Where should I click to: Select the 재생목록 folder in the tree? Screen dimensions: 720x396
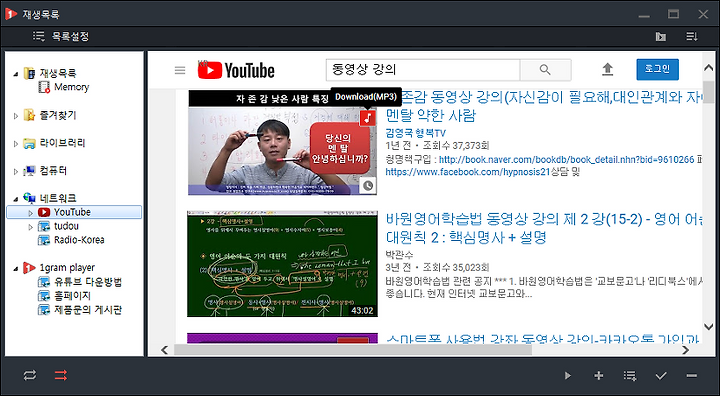click(x=50, y=73)
